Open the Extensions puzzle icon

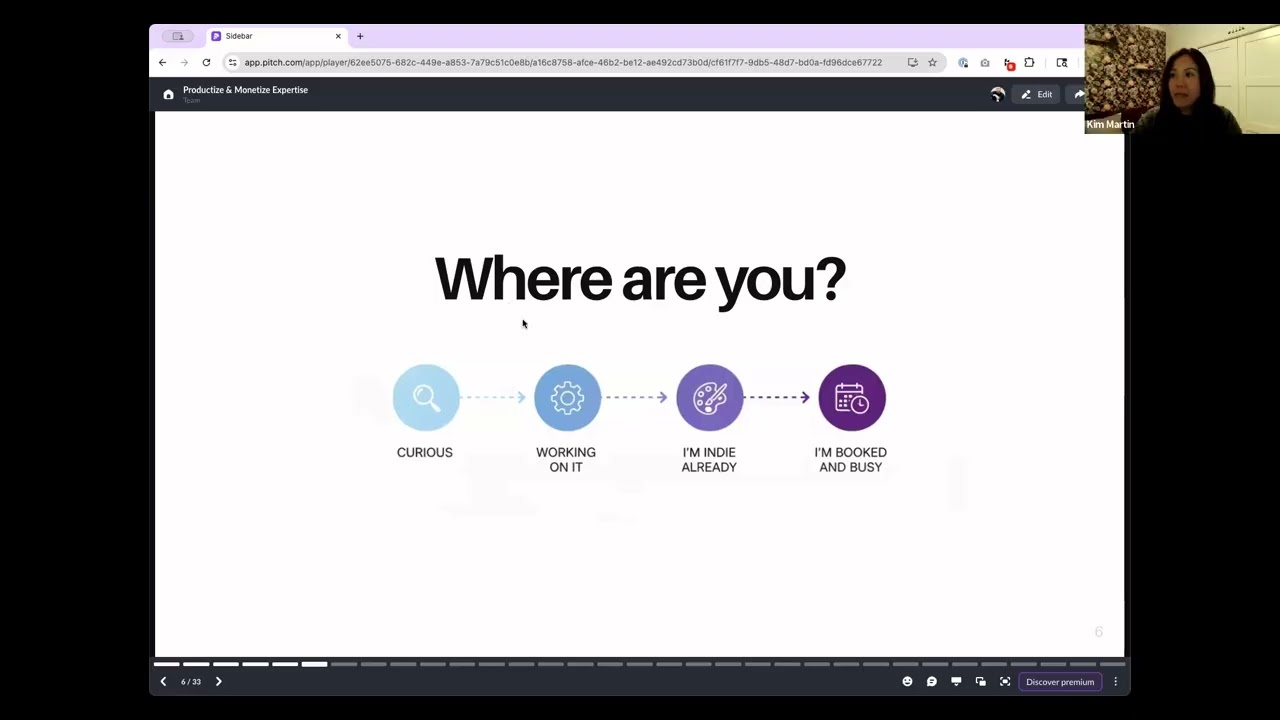click(x=1029, y=62)
